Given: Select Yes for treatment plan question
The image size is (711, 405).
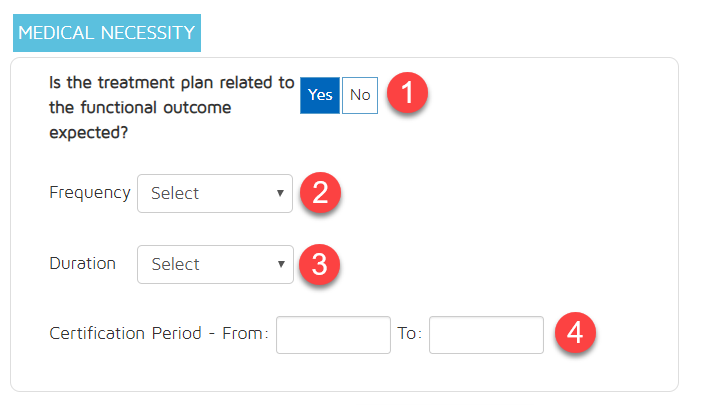Looking at the screenshot, I should coord(320,95).
